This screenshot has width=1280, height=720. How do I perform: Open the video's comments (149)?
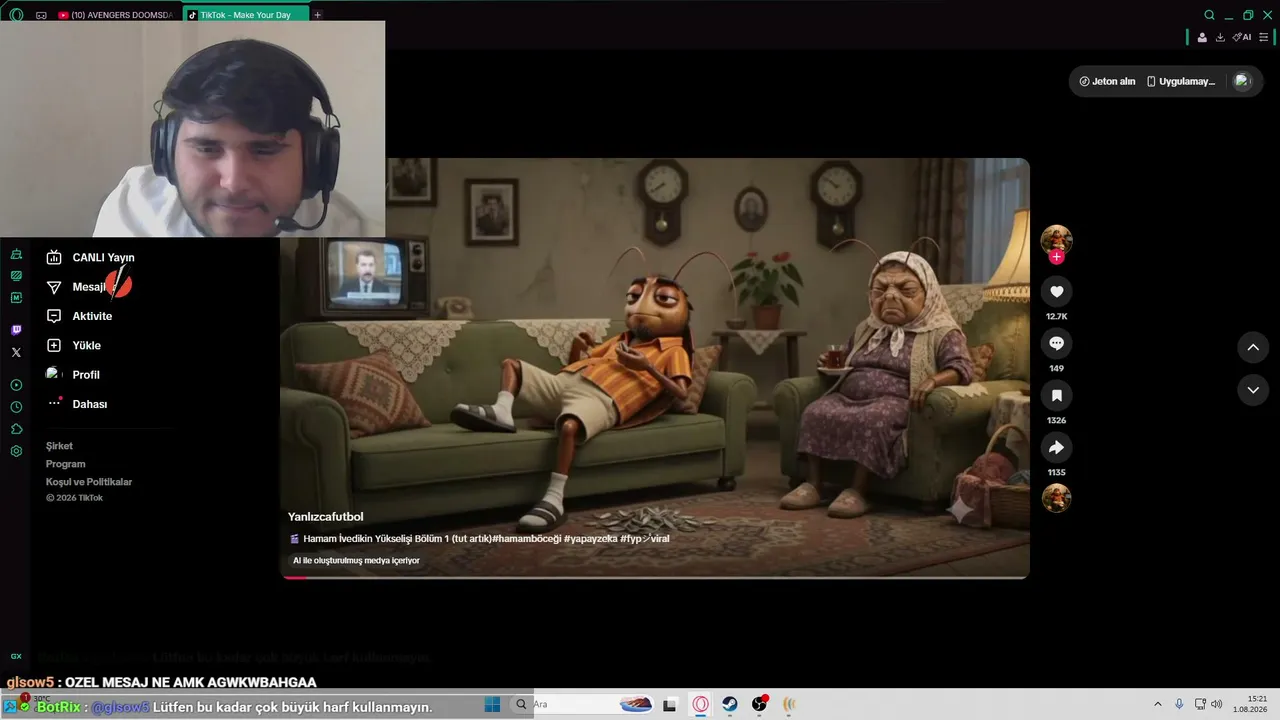(1056, 343)
